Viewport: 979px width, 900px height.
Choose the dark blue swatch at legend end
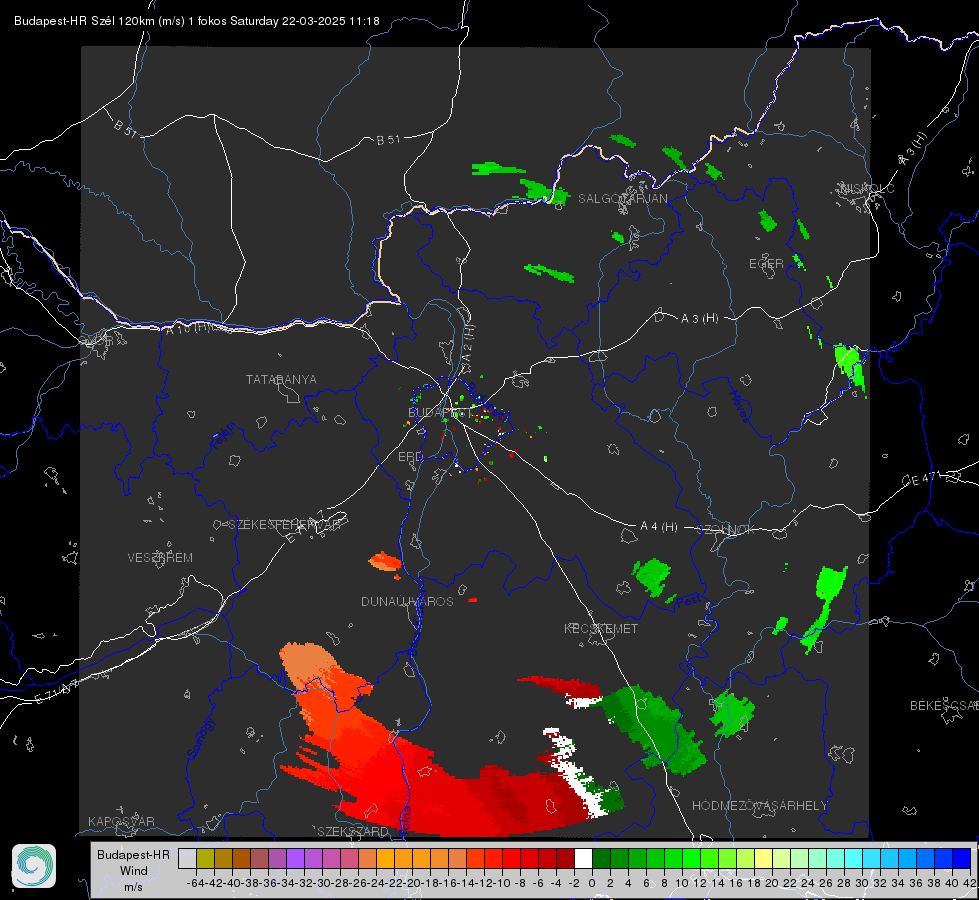pyautogui.click(x=962, y=858)
